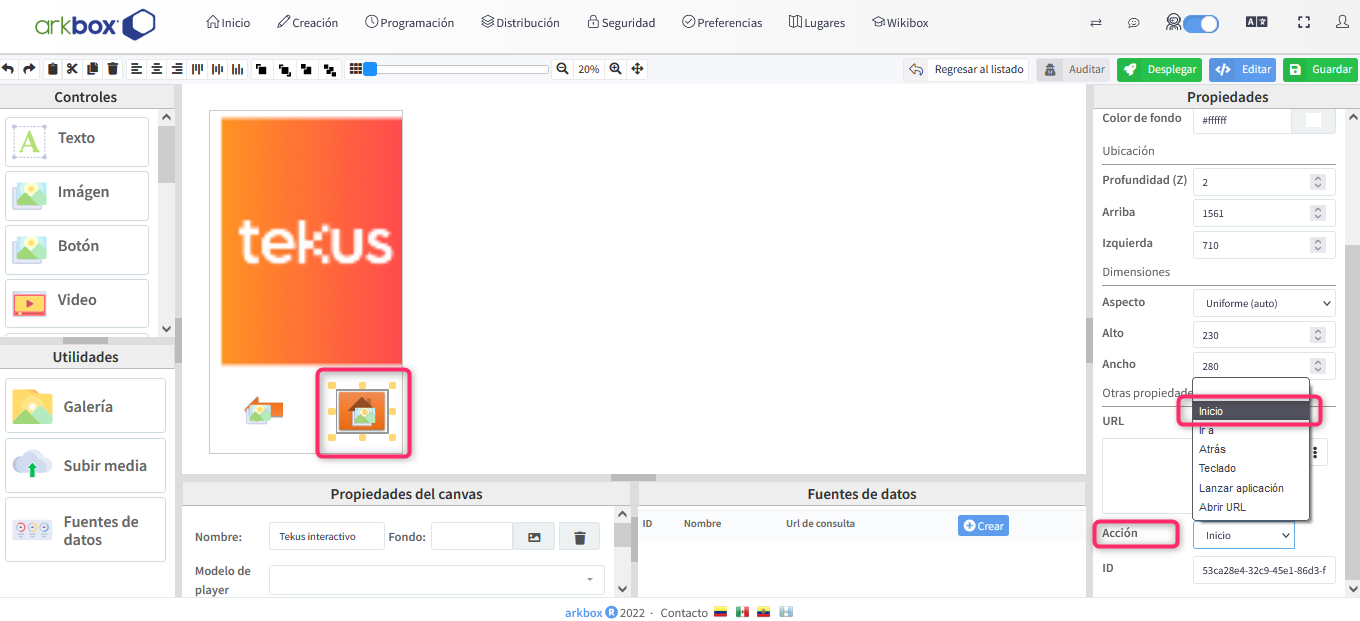This screenshot has height=621, width=1360.
Task: Click the scissors cut icon
Action: click(x=72, y=69)
